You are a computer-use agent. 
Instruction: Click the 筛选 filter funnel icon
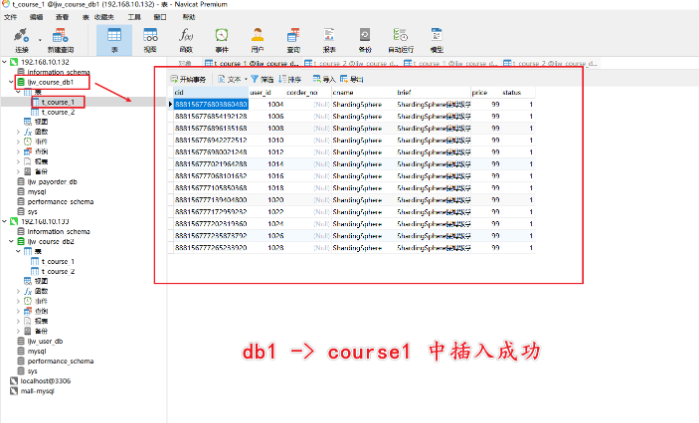(x=255, y=79)
